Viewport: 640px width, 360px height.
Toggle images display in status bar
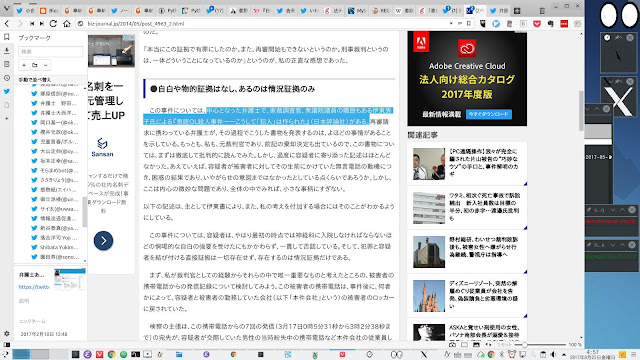coord(476,345)
